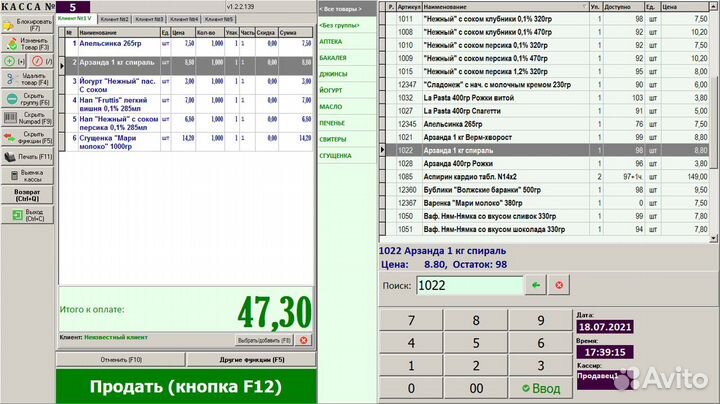
Task: Switch to the Клиент №5 tab
Action: pyautogui.click(x=220, y=19)
